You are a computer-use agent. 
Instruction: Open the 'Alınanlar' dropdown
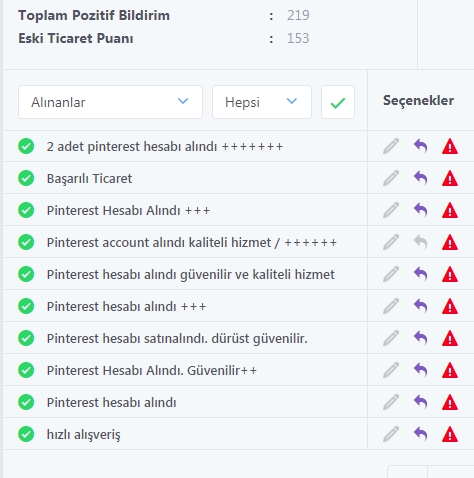point(110,102)
